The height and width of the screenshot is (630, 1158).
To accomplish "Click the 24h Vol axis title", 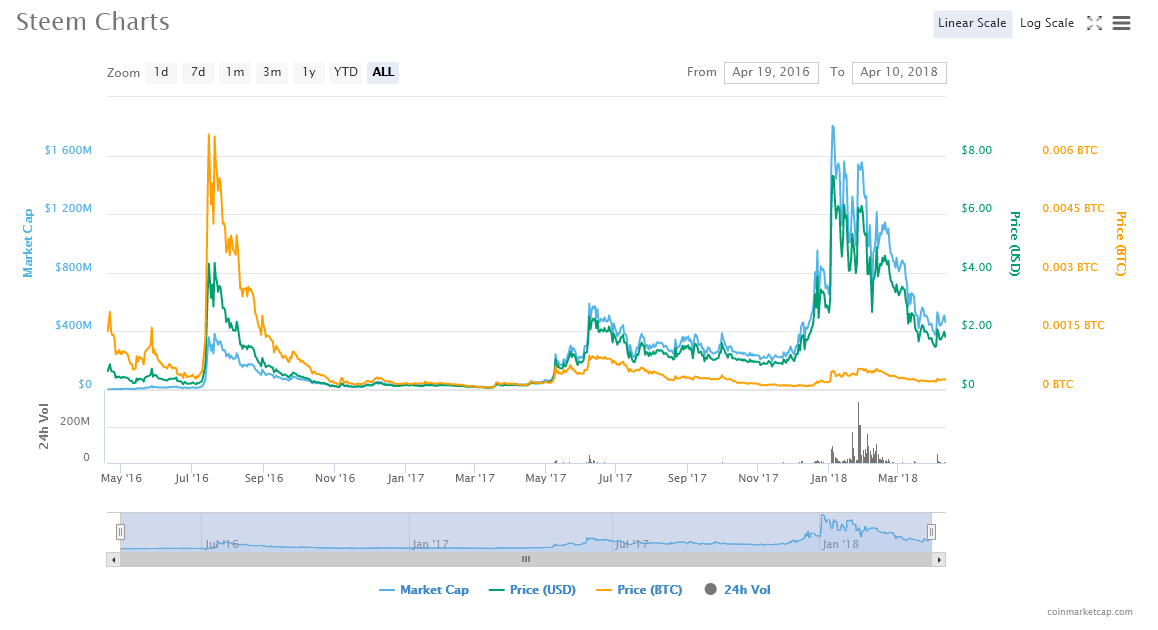I will click(44, 426).
